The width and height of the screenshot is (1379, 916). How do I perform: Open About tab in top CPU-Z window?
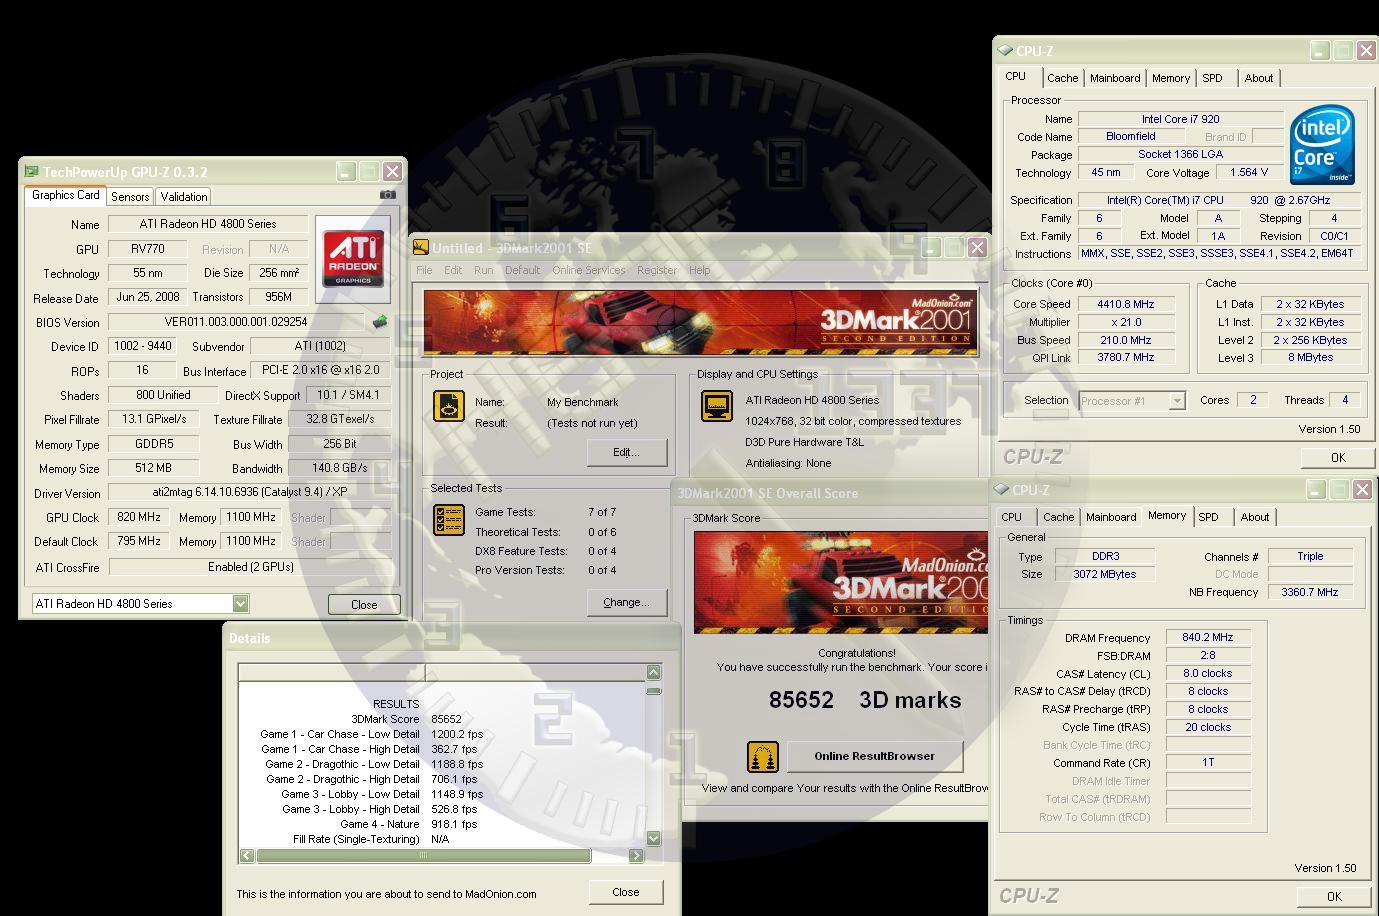pyautogui.click(x=1259, y=78)
